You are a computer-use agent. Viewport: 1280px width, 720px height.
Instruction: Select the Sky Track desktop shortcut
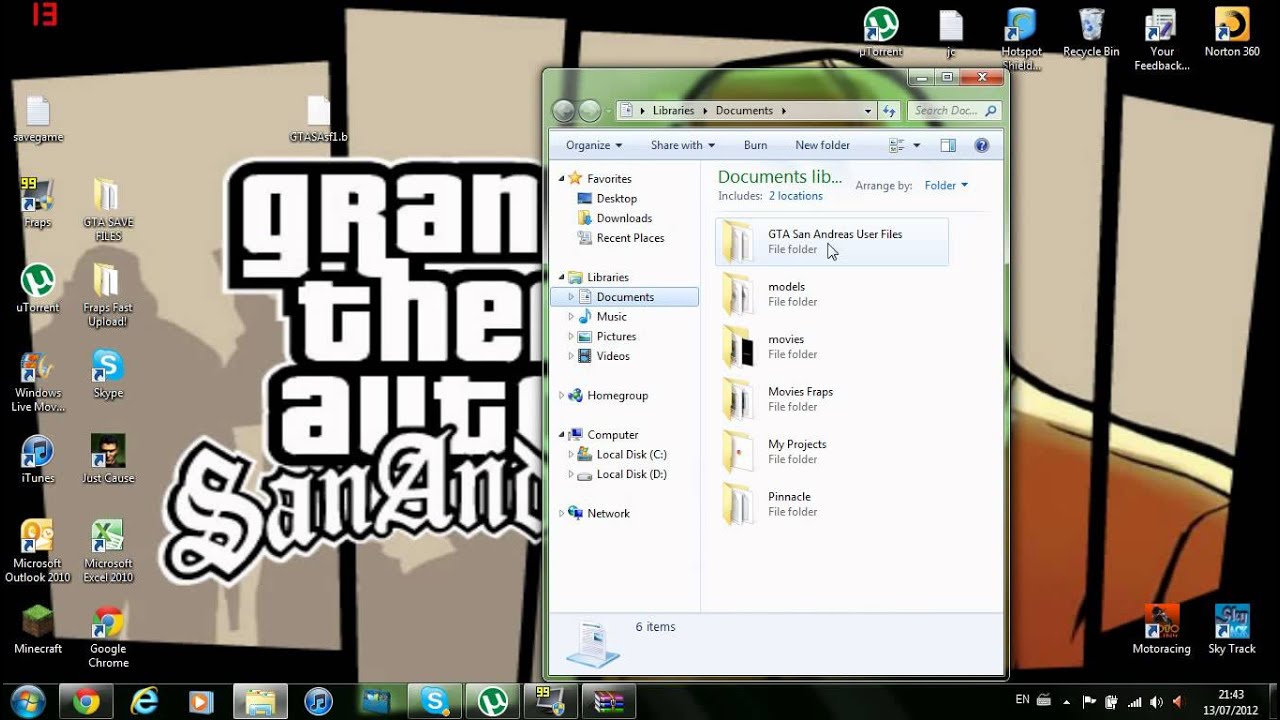point(1232,630)
